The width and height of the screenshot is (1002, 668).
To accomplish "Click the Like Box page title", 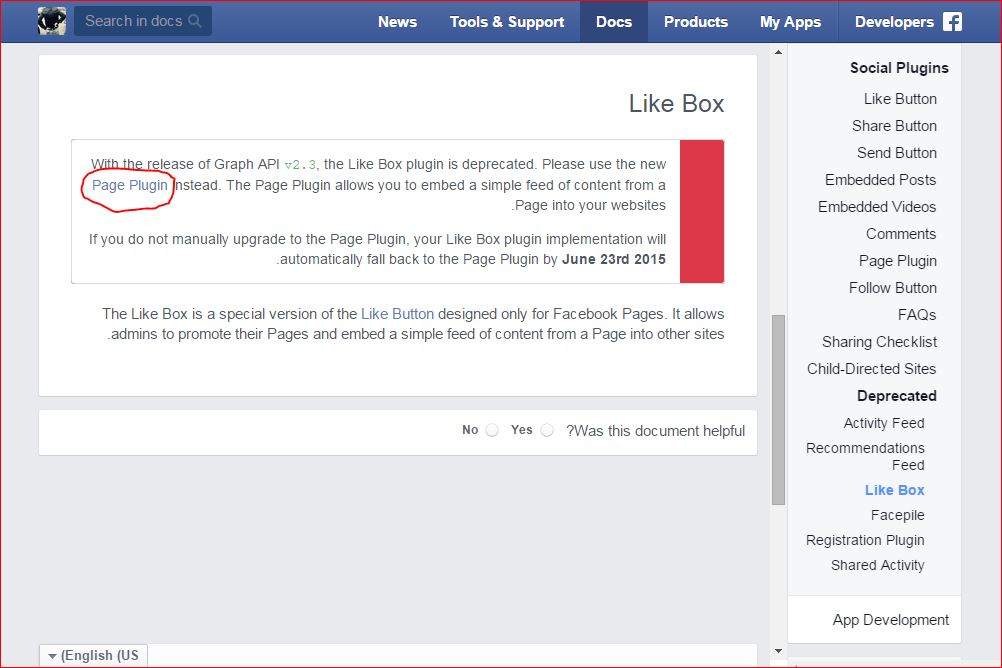I will [676, 104].
